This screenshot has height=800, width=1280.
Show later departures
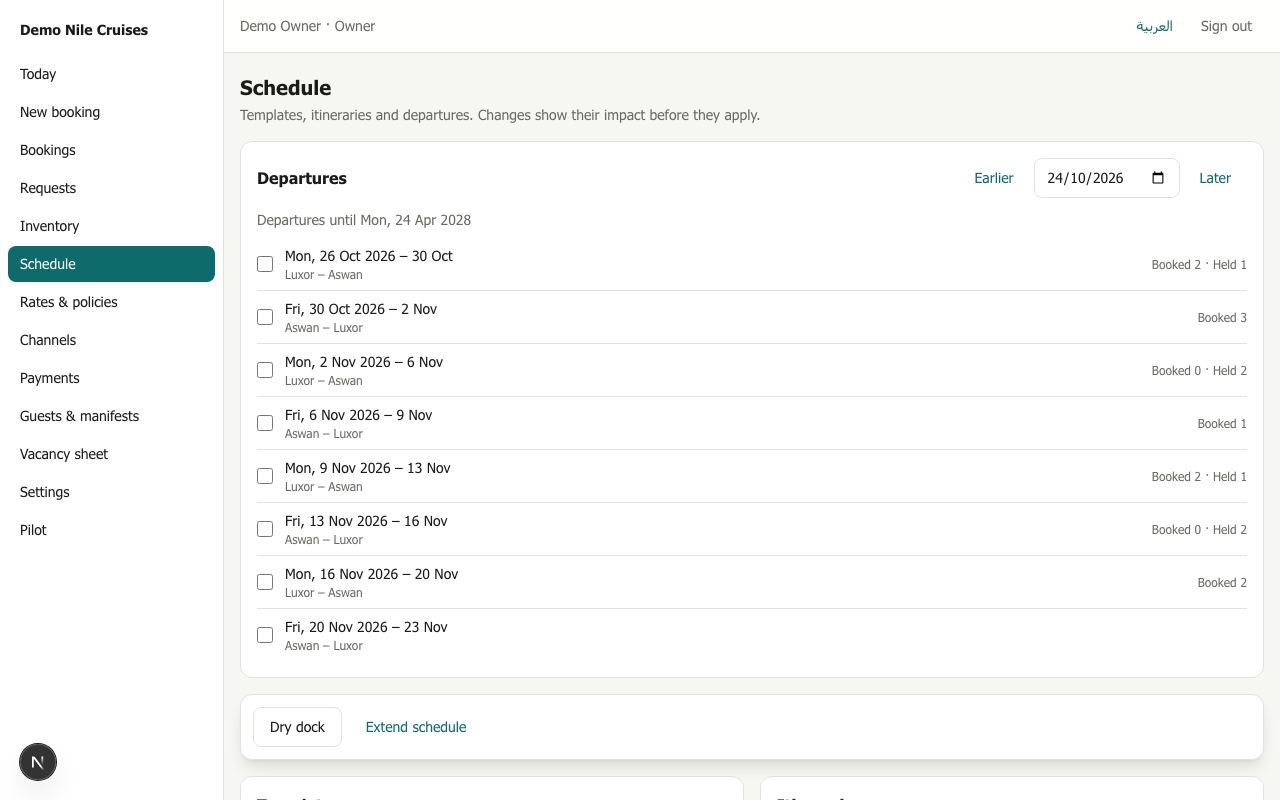point(1215,178)
